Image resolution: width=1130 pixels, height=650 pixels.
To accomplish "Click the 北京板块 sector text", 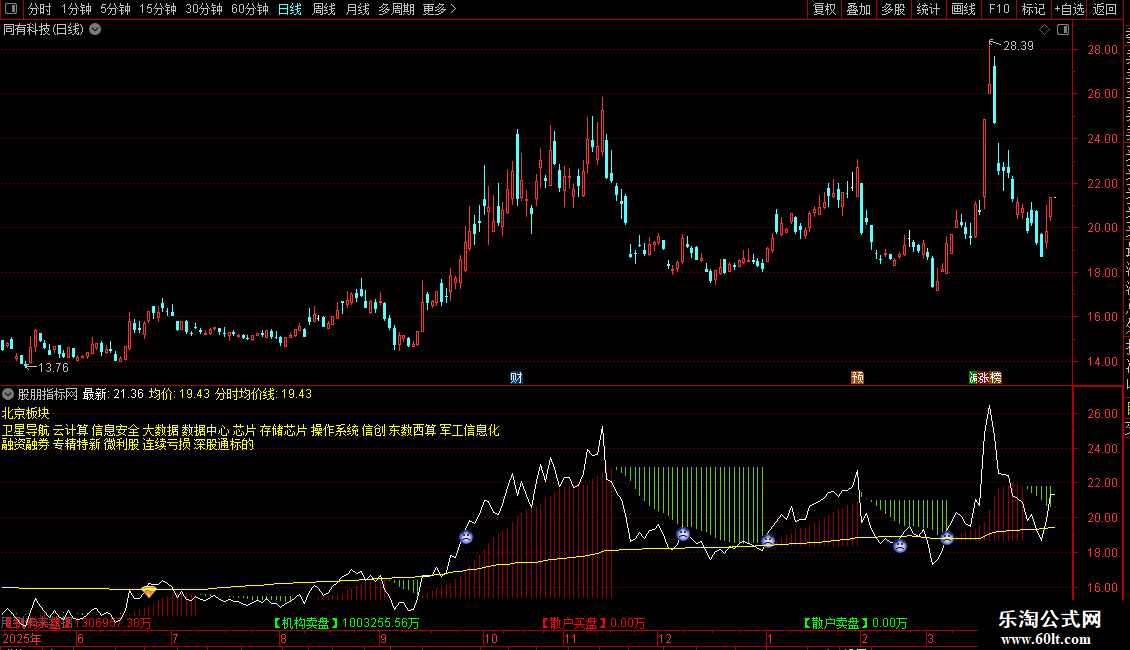I will point(25,414).
